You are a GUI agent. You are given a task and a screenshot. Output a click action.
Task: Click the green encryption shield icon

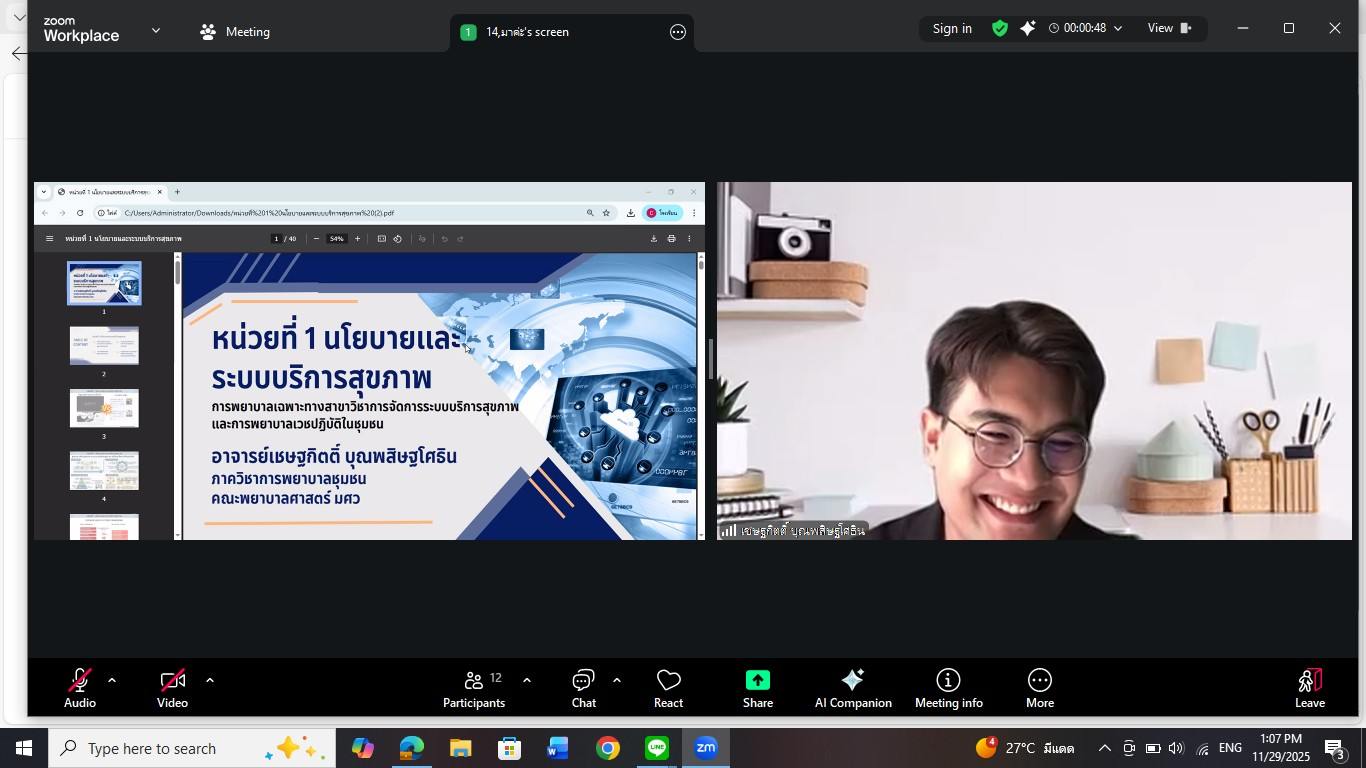pos(999,28)
